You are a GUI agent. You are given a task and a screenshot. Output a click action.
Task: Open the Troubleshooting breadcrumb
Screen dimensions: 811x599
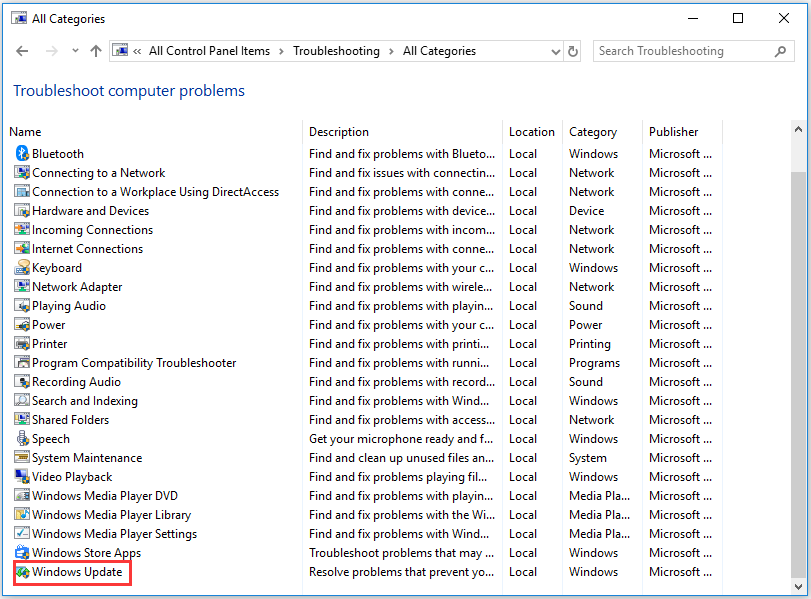coord(336,51)
